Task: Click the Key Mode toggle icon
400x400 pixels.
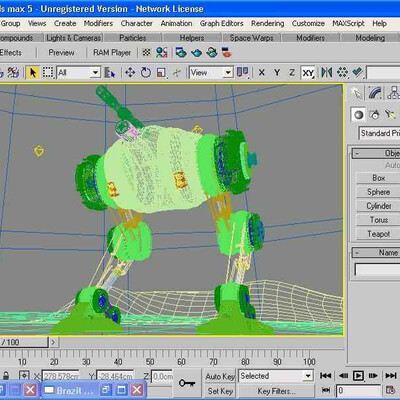Action: tap(326, 390)
